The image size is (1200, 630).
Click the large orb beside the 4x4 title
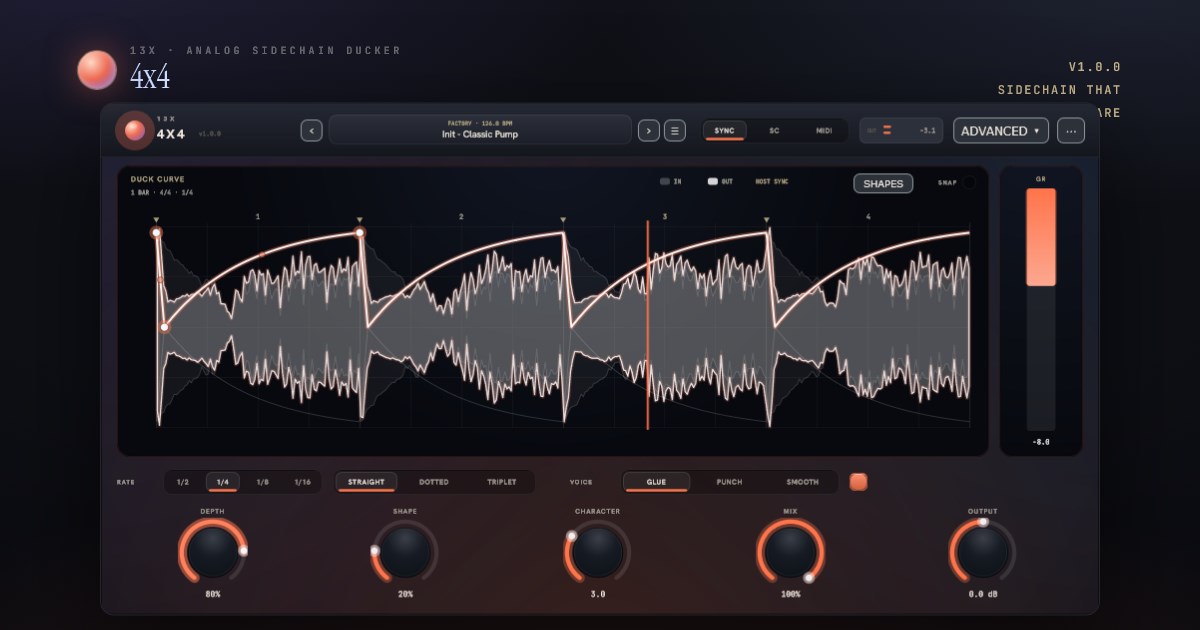coord(98,70)
